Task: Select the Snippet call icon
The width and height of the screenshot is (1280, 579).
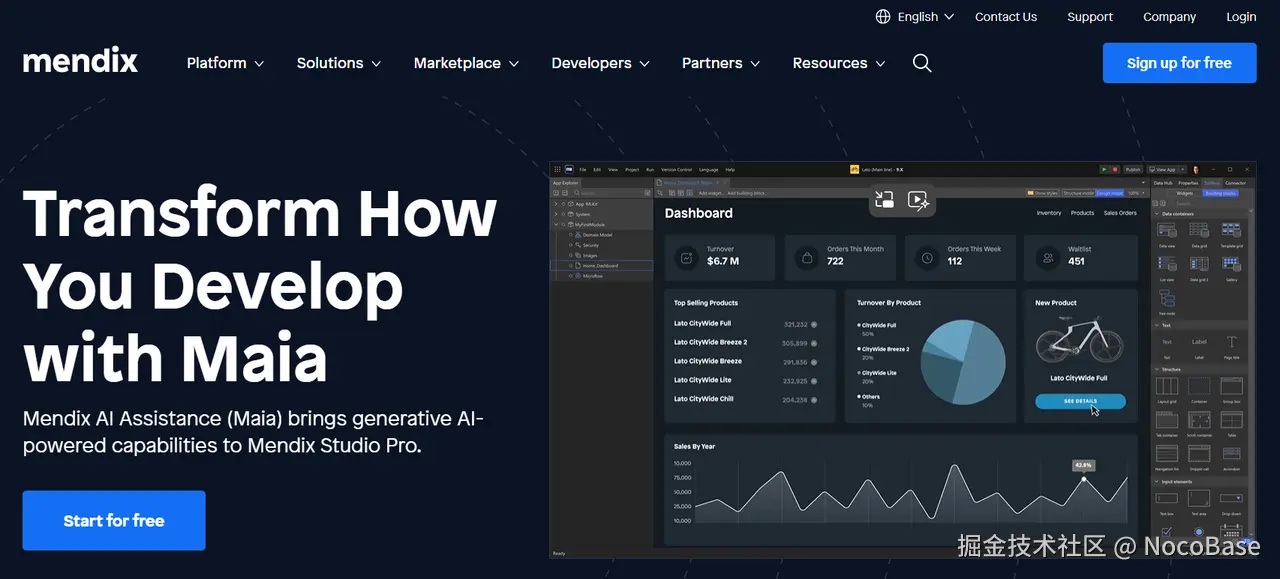Action: pyautogui.click(x=1199, y=453)
